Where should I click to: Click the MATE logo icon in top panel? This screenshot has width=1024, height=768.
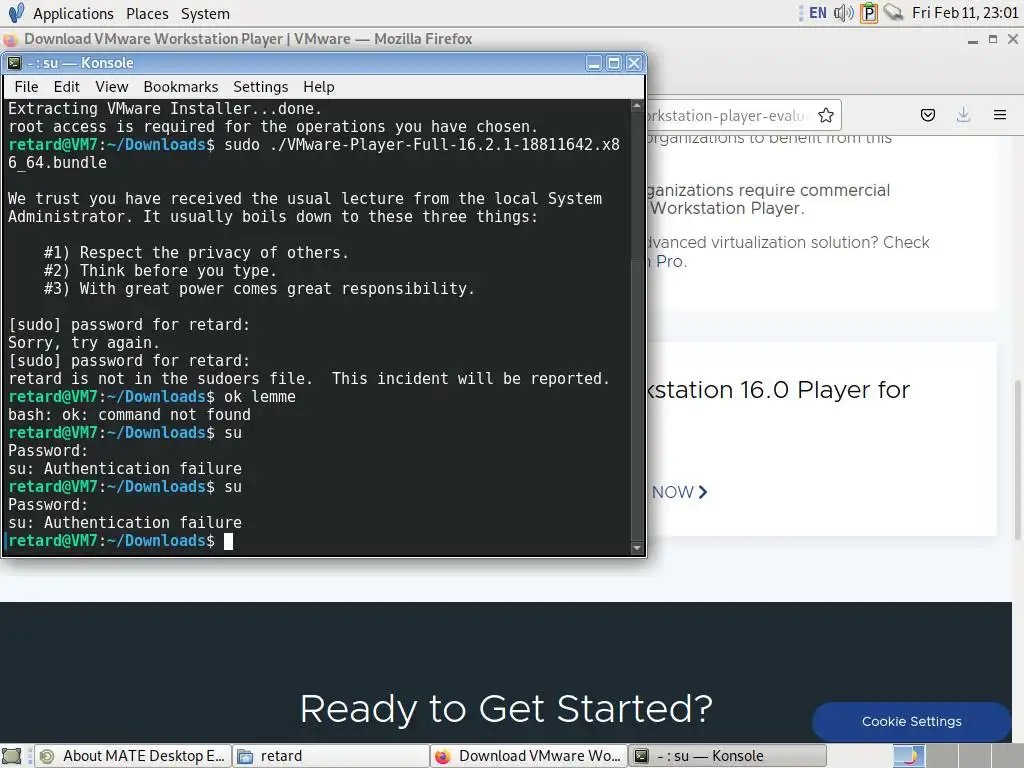[x=16, y=12]
